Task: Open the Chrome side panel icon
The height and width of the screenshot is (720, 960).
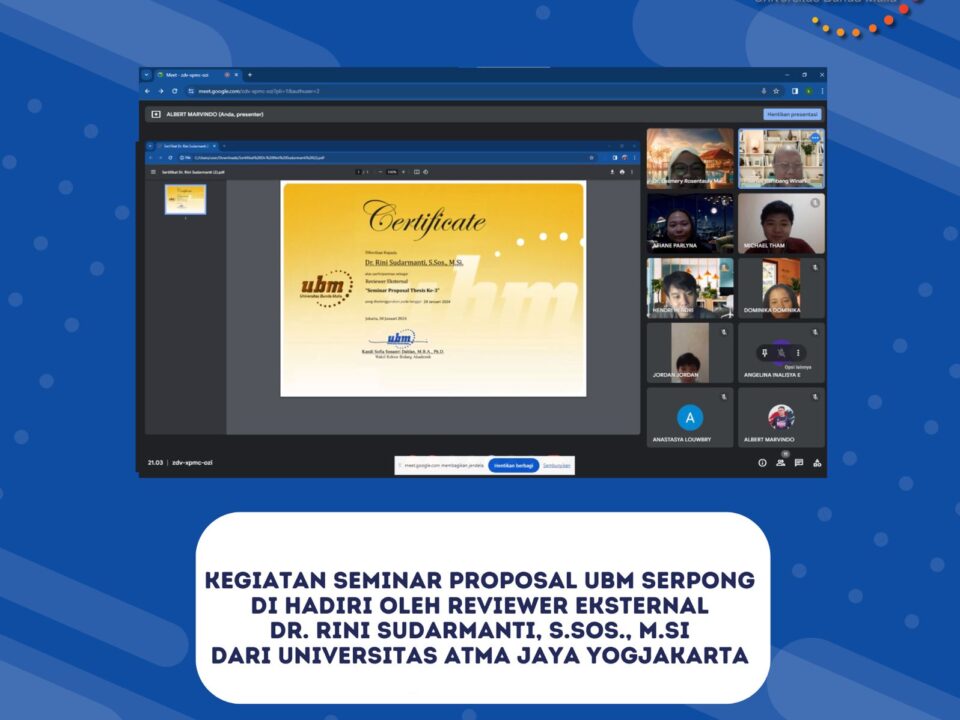Action: coord(795,91)
